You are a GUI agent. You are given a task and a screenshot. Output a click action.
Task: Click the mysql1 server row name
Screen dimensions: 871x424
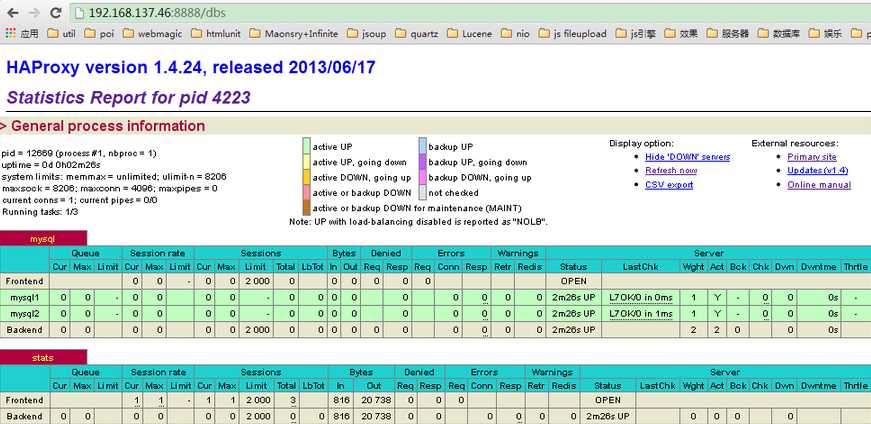(24, 297)
